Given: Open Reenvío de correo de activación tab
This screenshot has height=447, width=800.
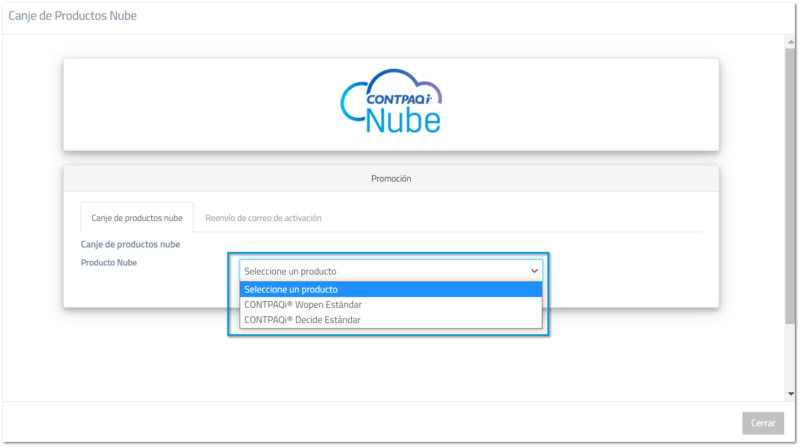Looking at the screenshot, I should click(x=263, y=218).
